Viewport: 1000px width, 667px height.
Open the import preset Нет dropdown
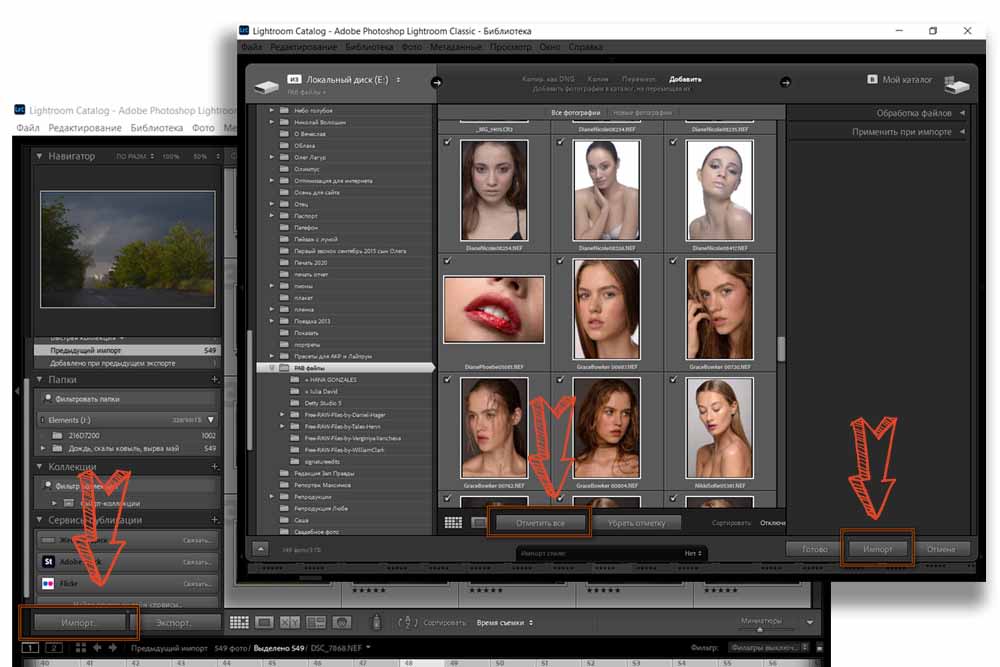693,553
